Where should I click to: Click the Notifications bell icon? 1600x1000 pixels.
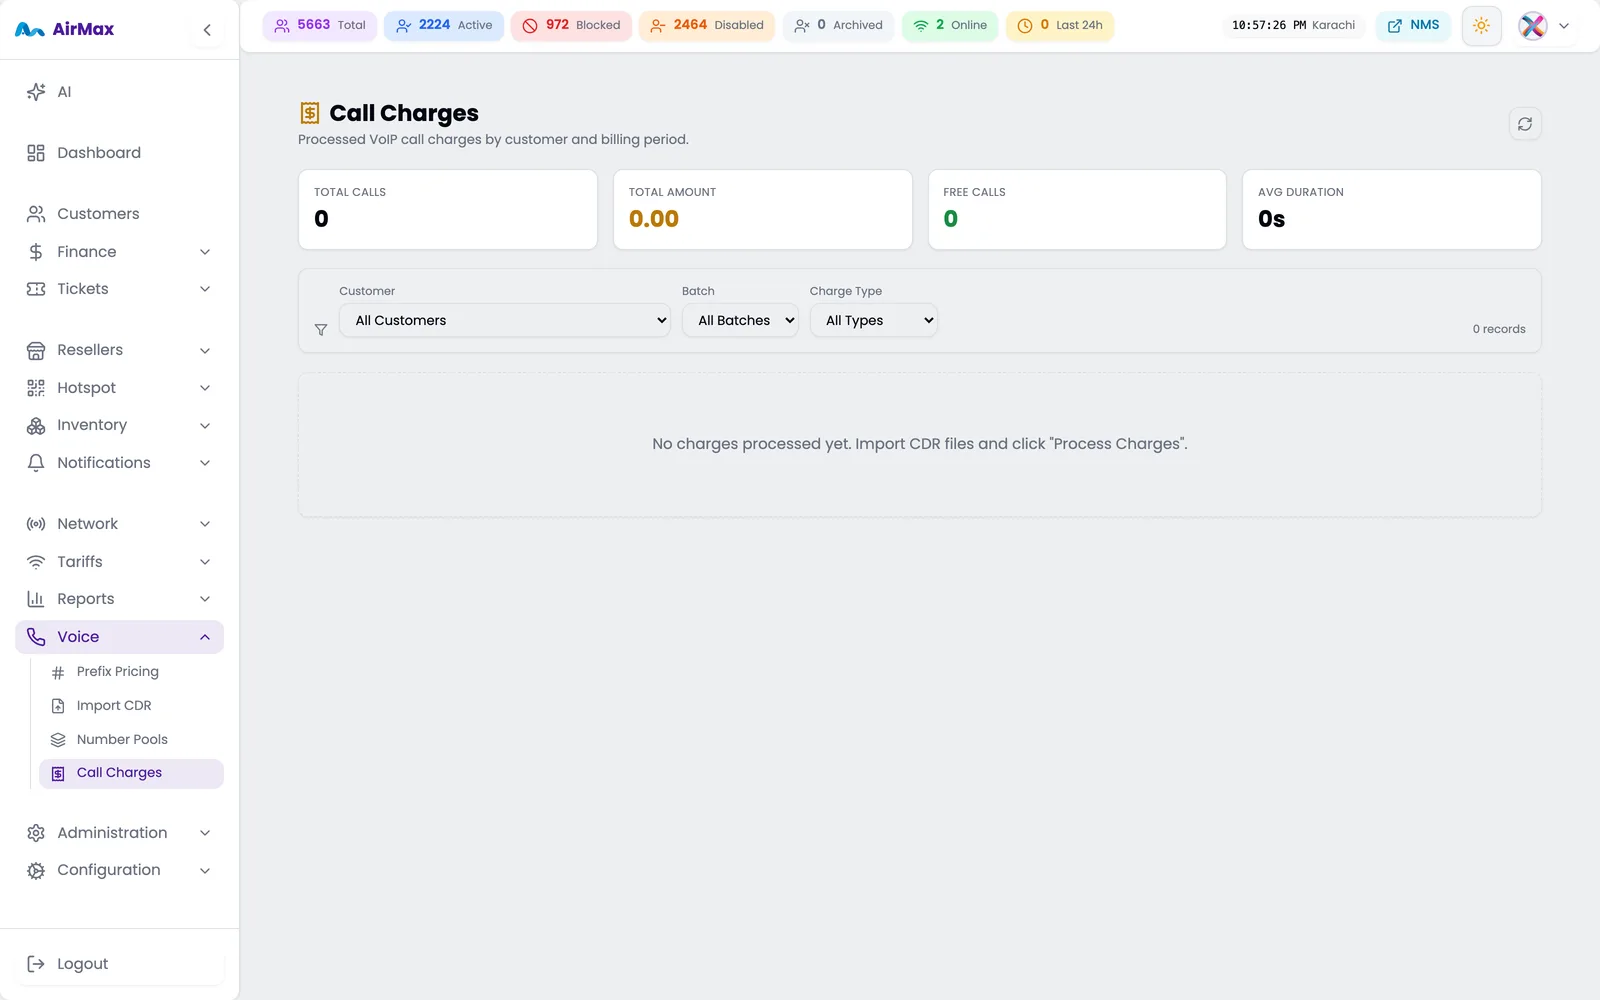pyautogui.click(x=36, y=463)
